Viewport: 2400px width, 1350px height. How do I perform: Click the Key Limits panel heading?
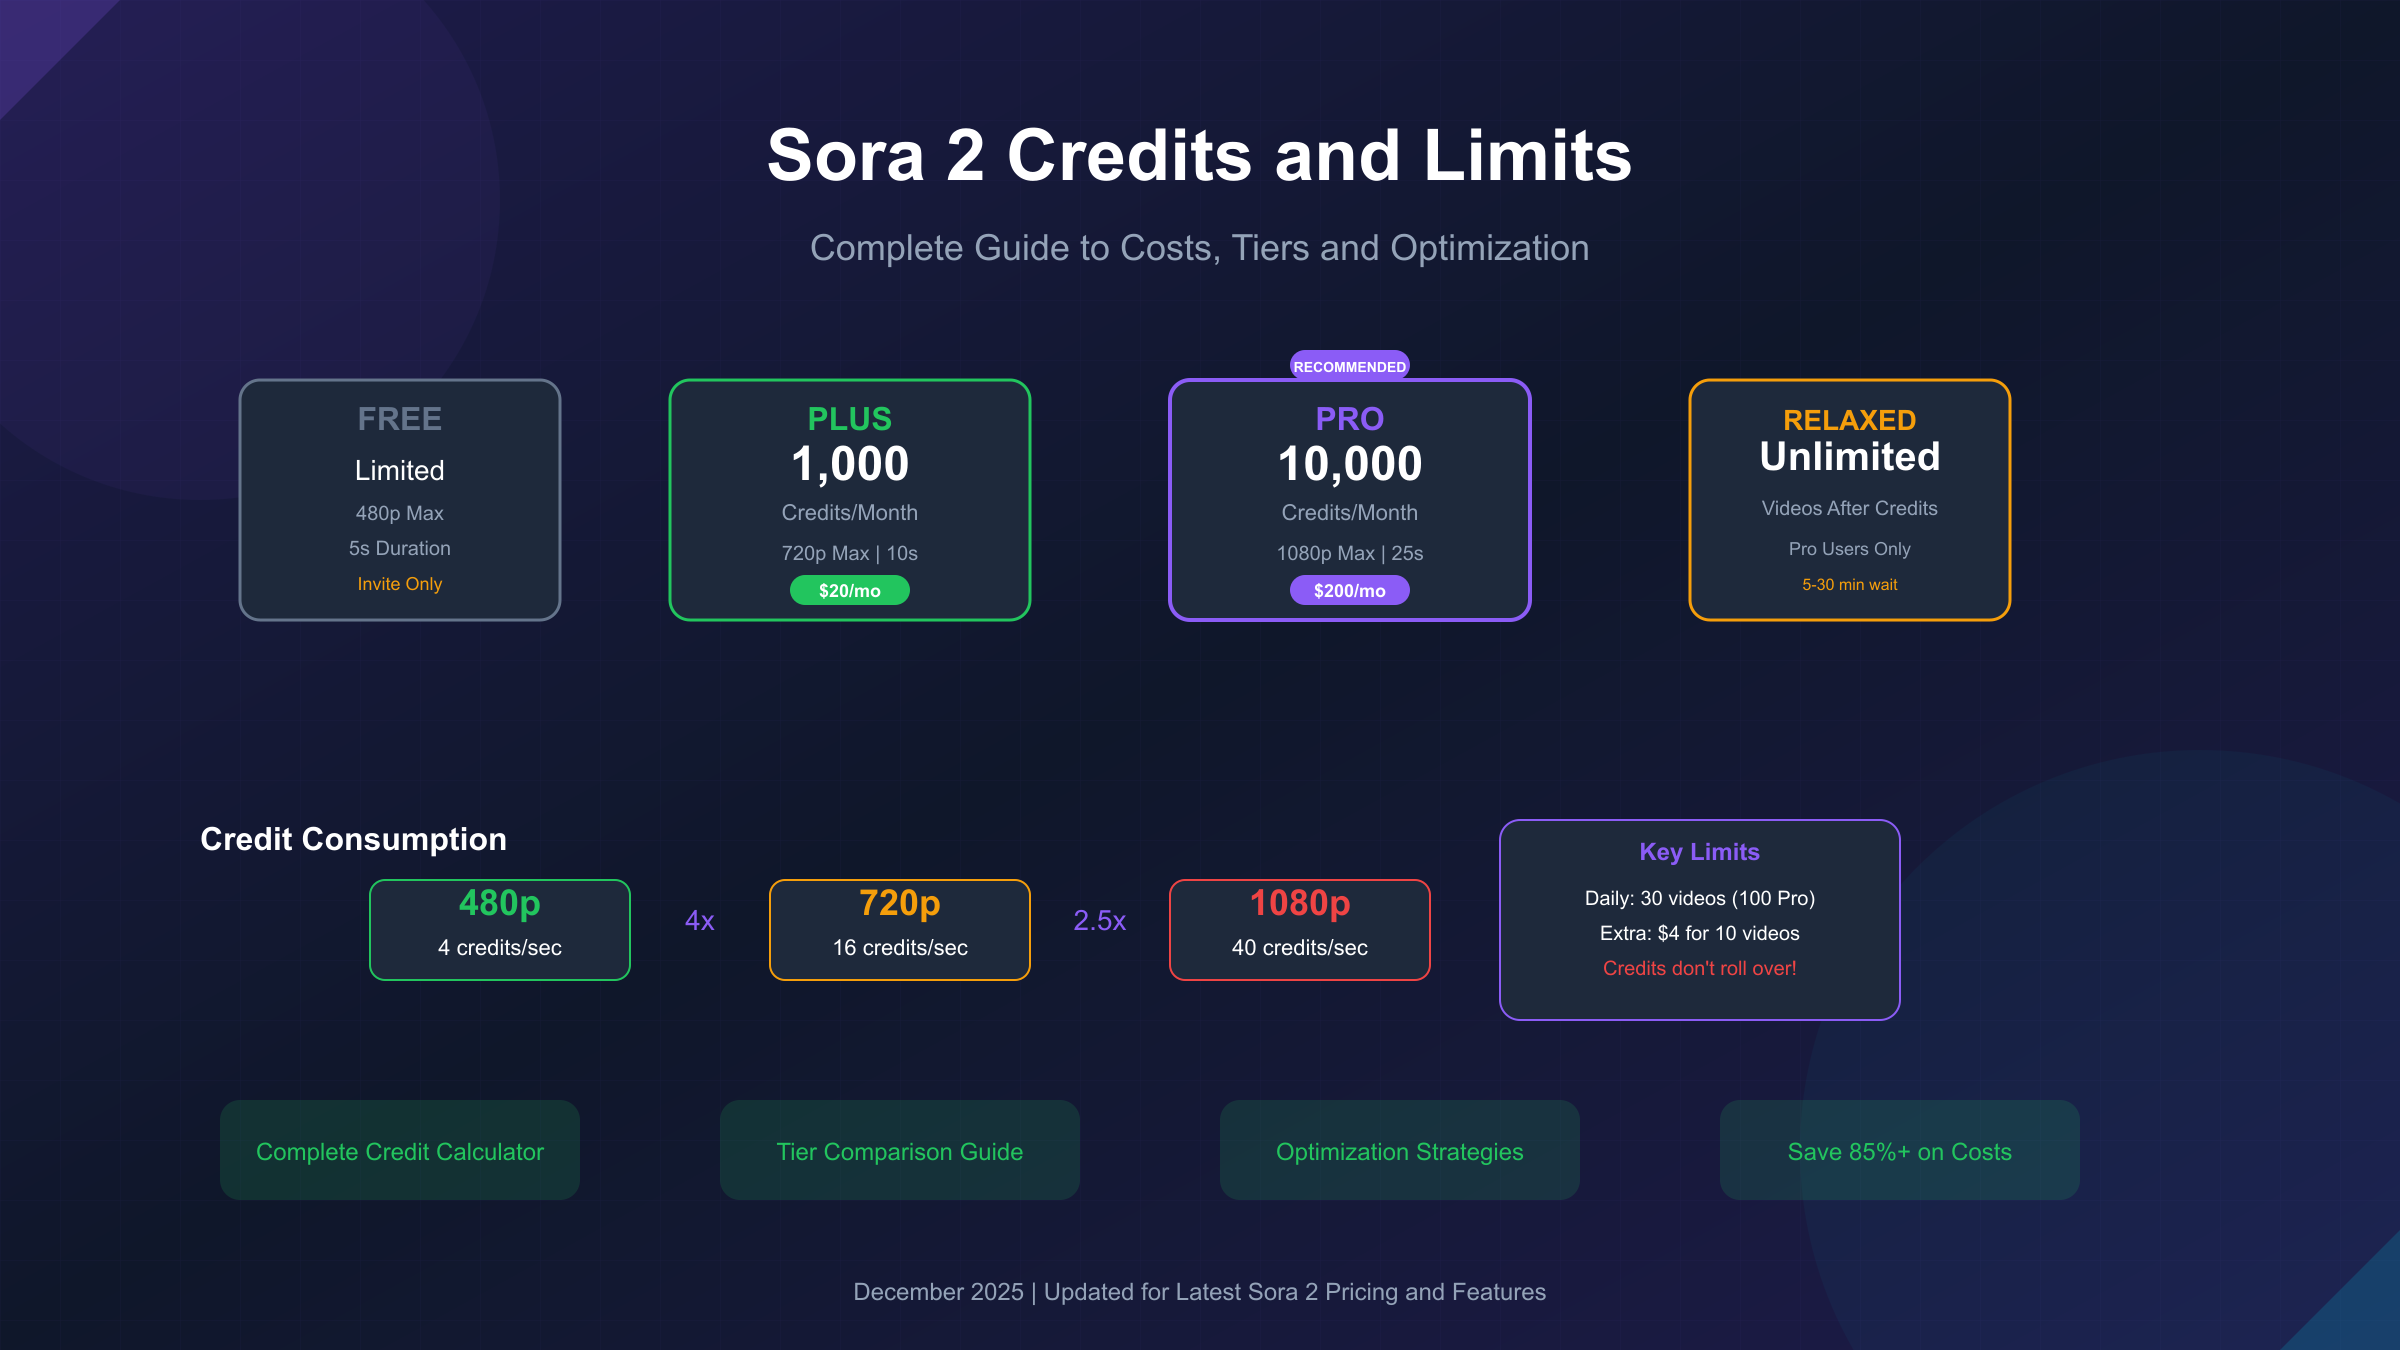pyautogui.click(x=1700, y=852)
